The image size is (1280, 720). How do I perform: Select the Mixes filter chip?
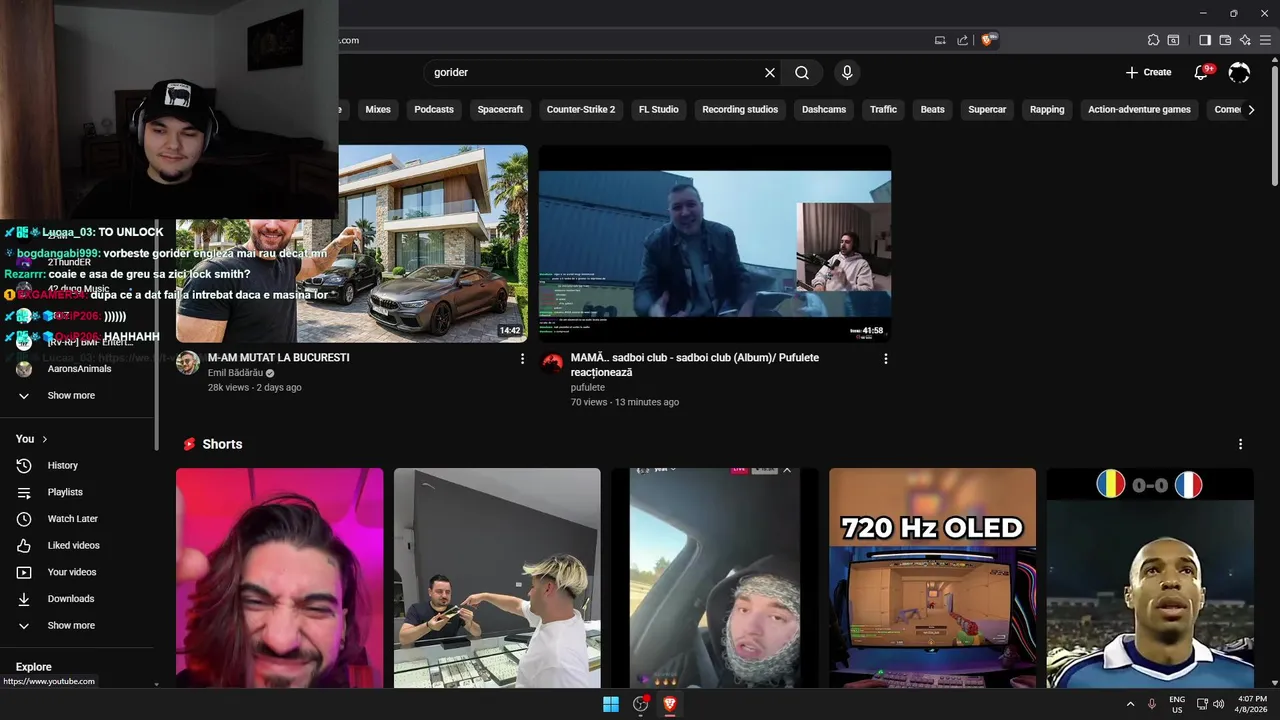(378, 109)
